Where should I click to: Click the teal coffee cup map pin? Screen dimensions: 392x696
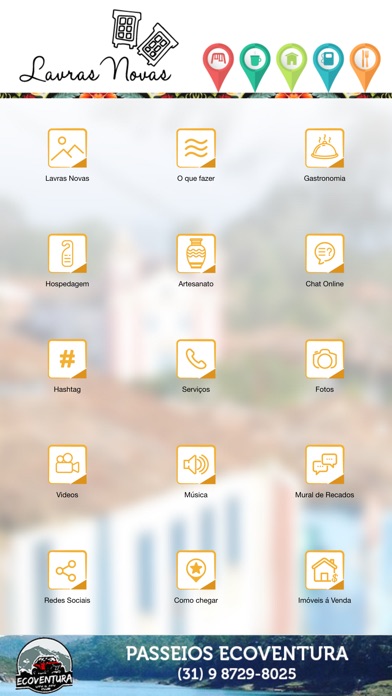click(255, 67)
